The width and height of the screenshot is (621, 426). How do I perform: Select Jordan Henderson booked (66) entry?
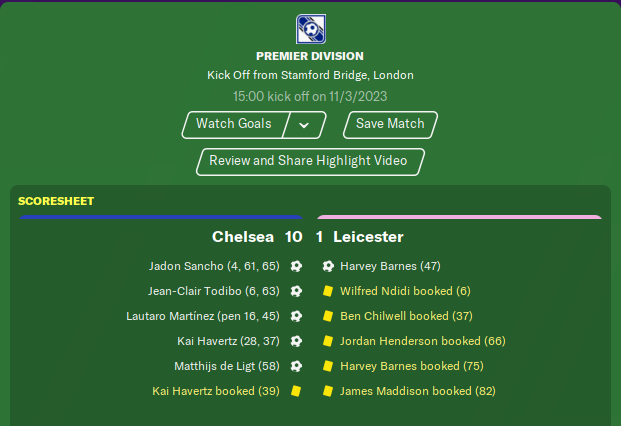(x=423, y=341)
